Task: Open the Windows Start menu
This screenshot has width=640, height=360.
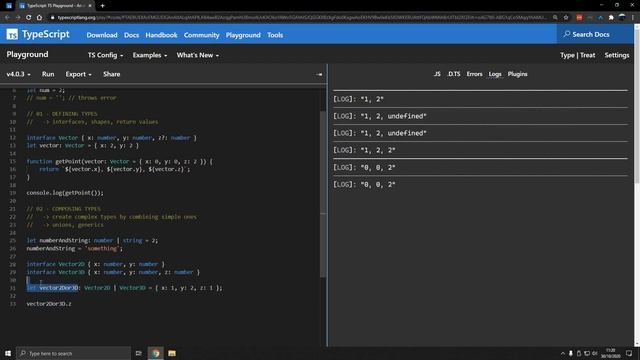Action: [8, 353]
